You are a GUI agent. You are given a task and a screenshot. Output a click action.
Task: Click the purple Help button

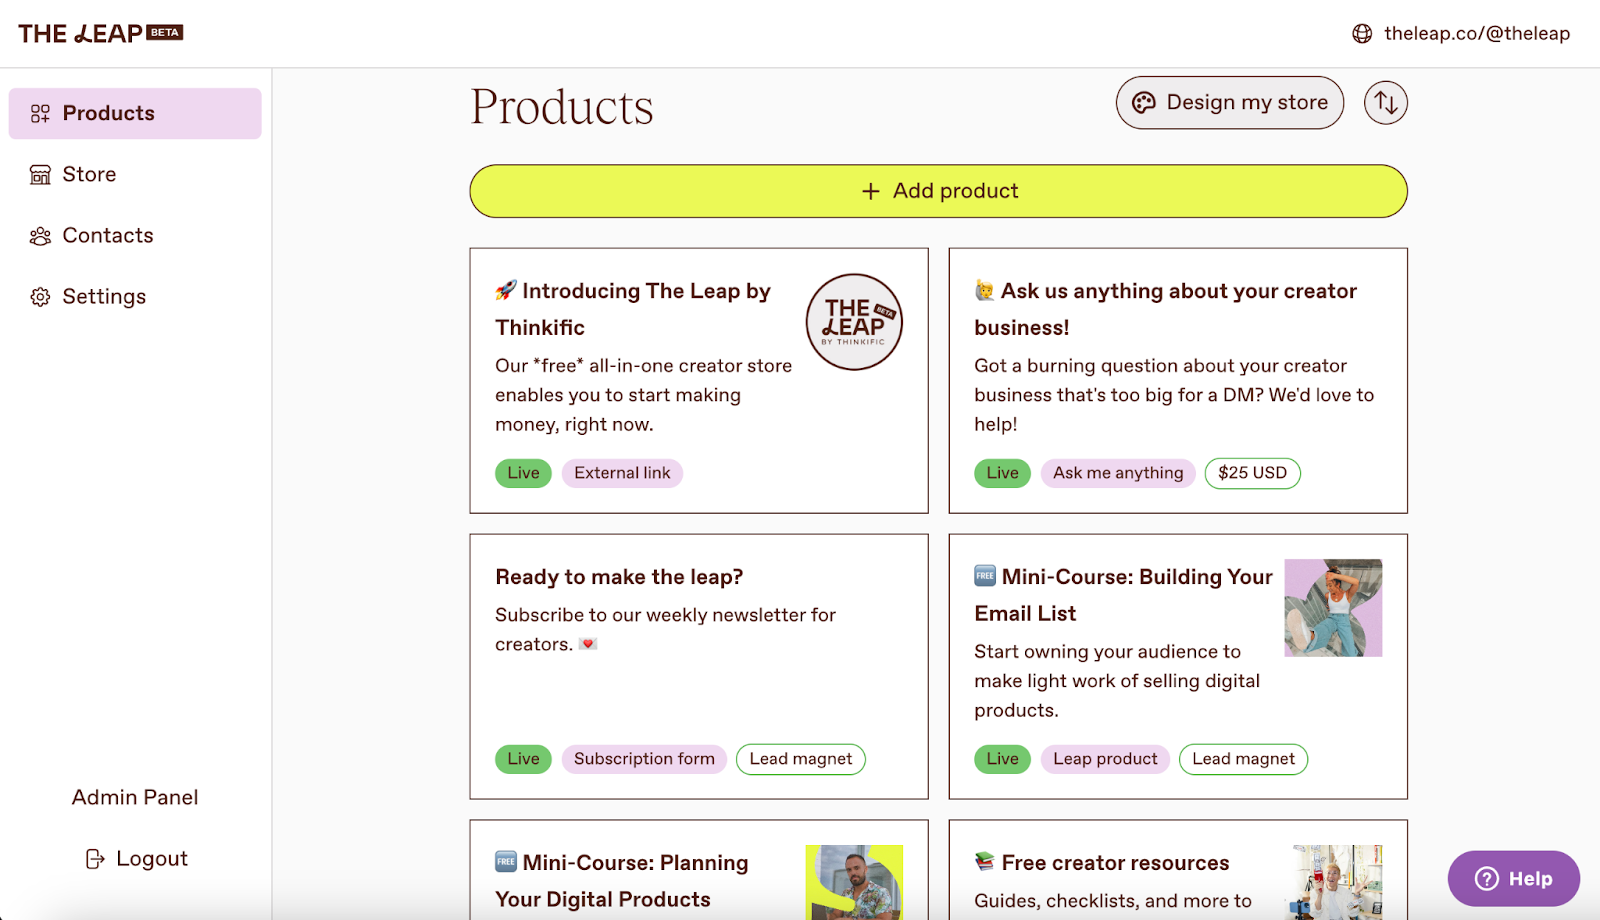pos(1514,879)
